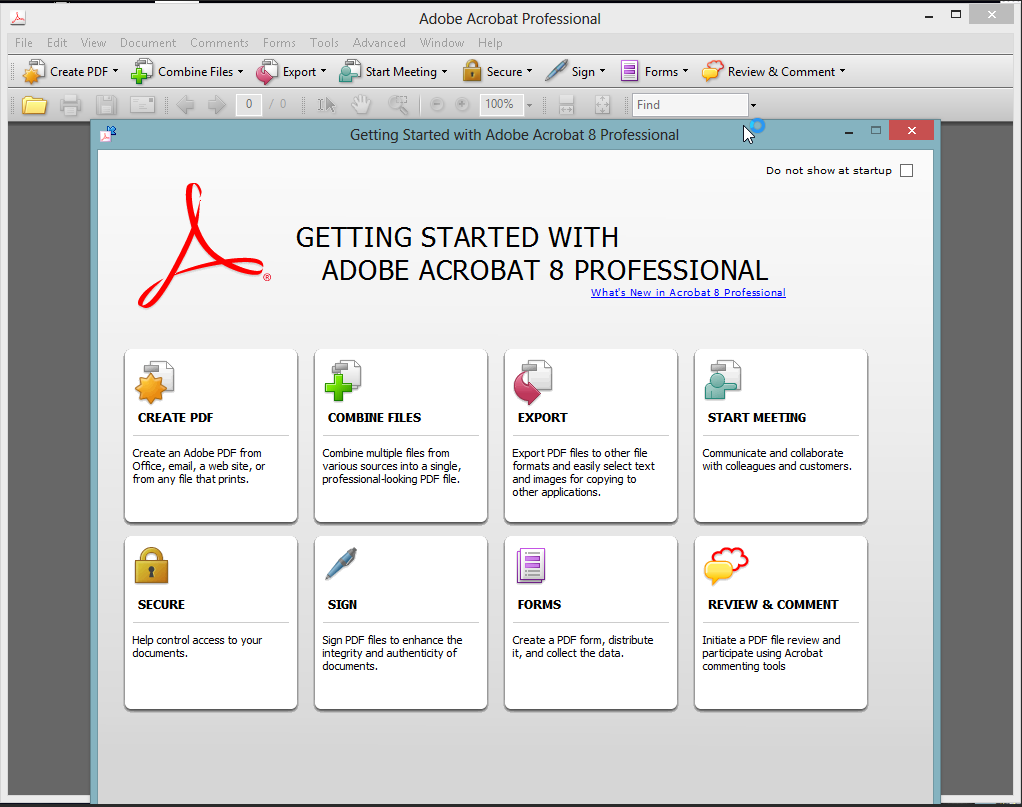
Task: Open the Create PDF card
Action: (x=211, y=435)
